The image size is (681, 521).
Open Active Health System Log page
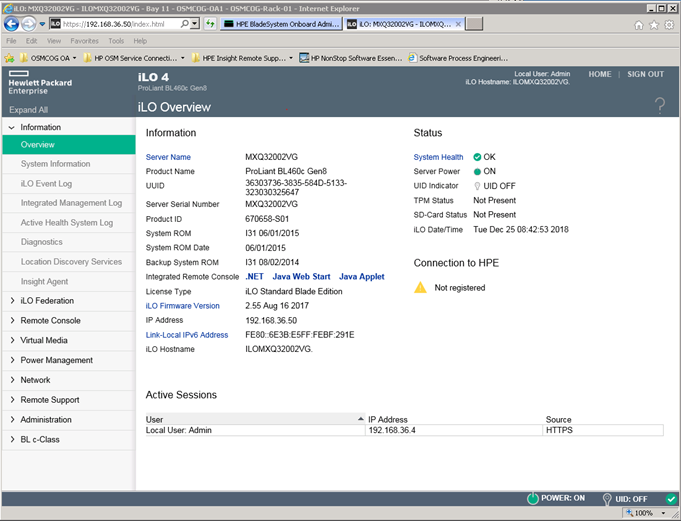coord(69,223)
